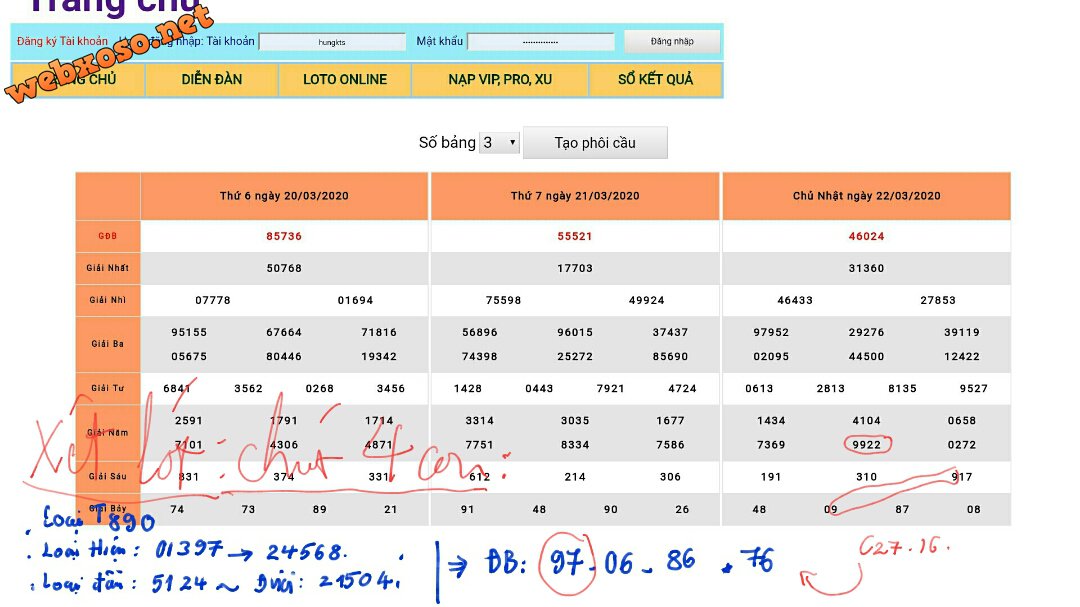Select the GĐB row label
The image size is (1080, 607).
107,236
